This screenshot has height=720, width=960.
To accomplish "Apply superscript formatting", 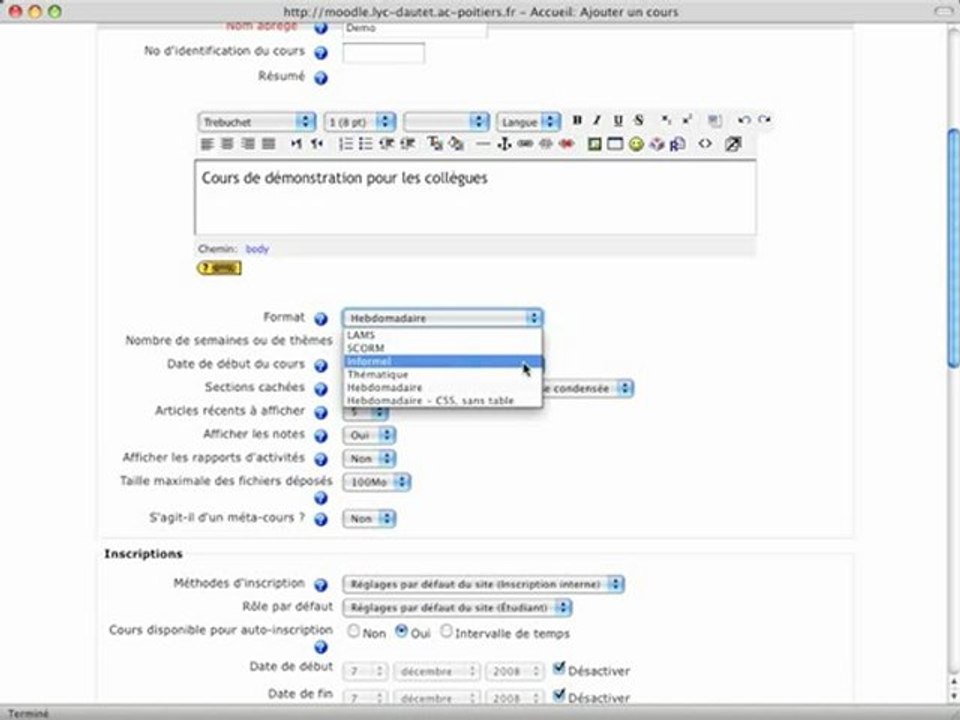I will point(687,120).
